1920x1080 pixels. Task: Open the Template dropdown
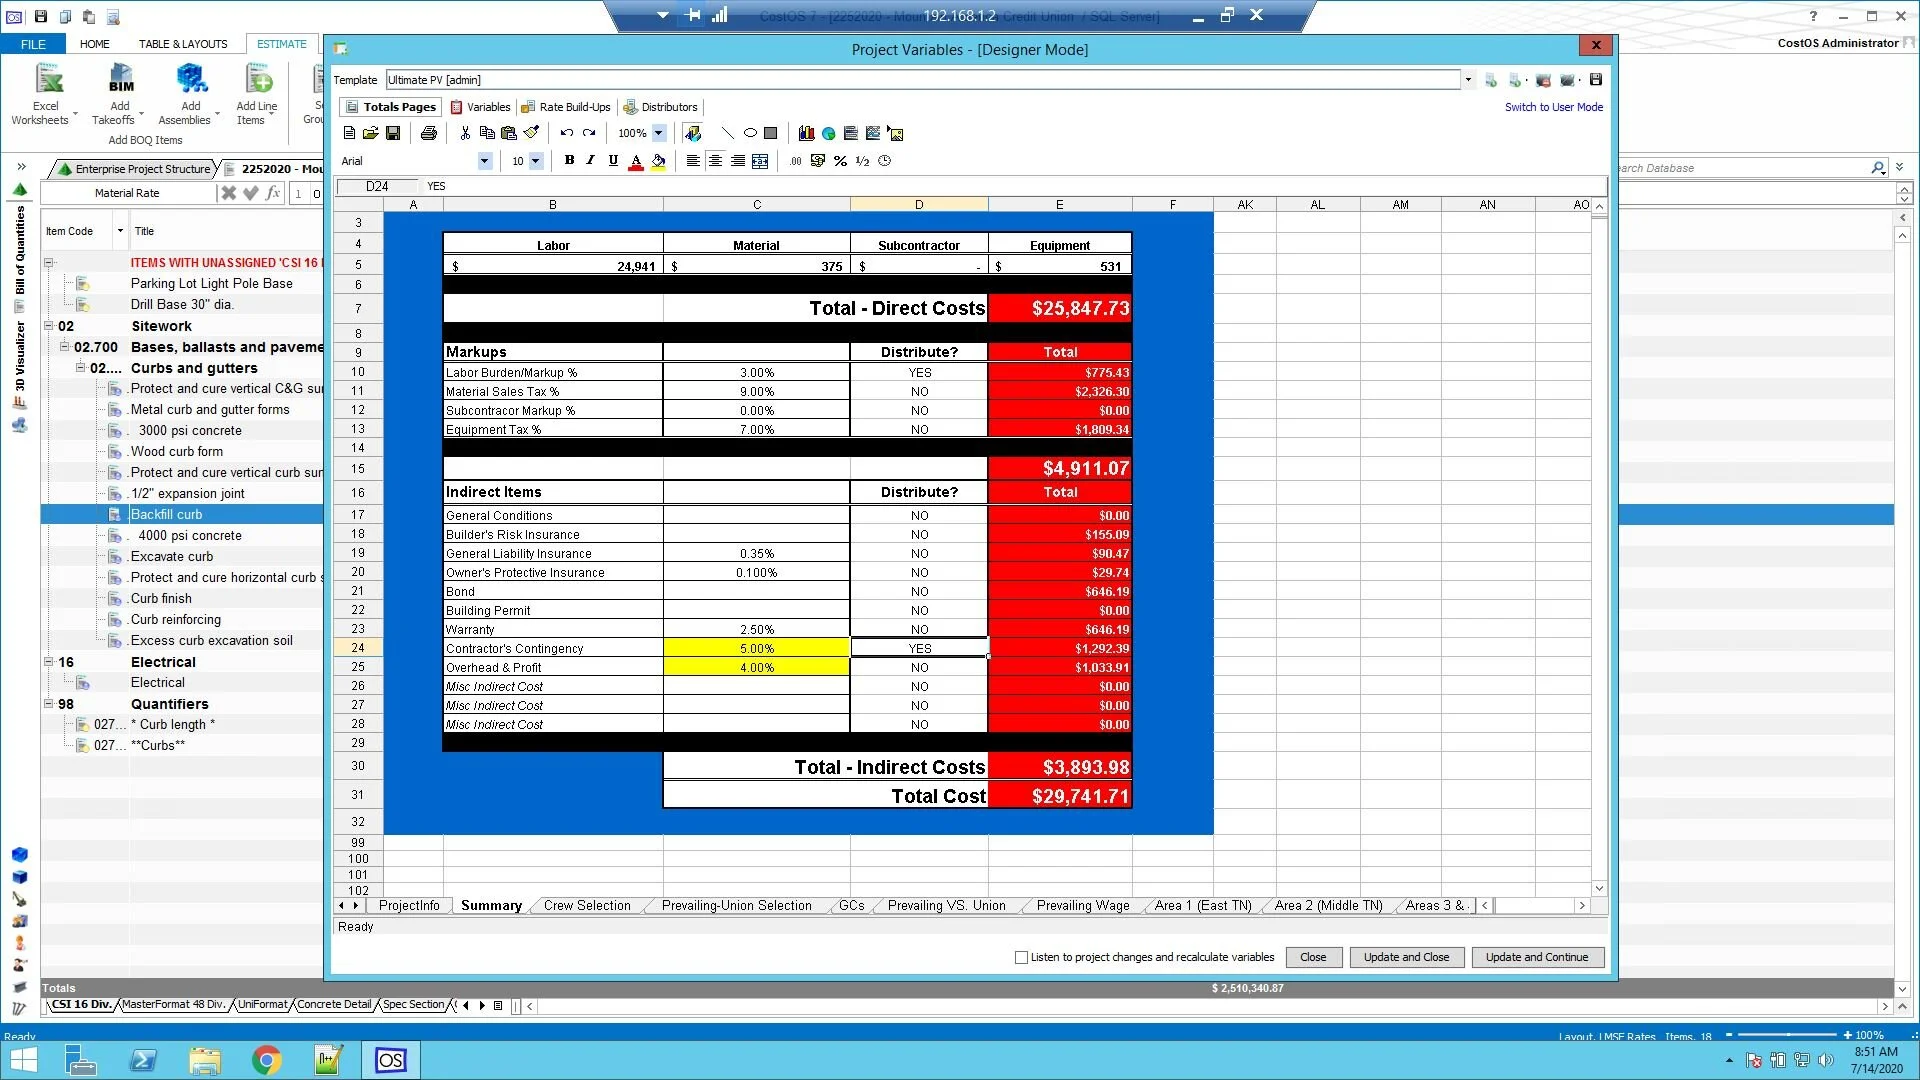(1468, 80)
